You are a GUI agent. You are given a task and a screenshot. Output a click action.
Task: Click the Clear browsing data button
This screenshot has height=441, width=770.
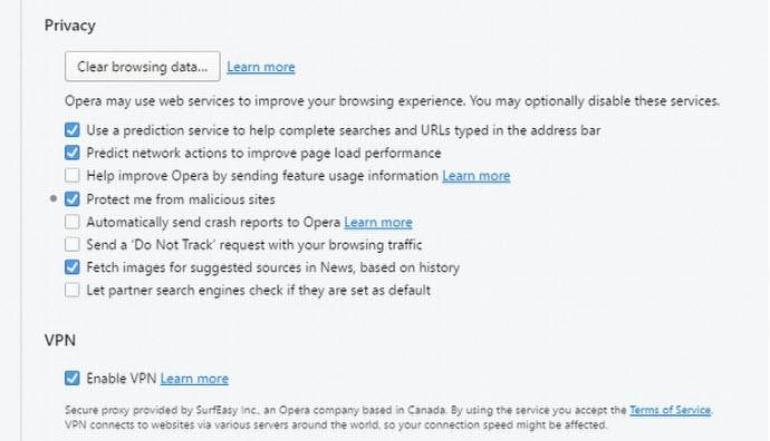pos(142,67)
